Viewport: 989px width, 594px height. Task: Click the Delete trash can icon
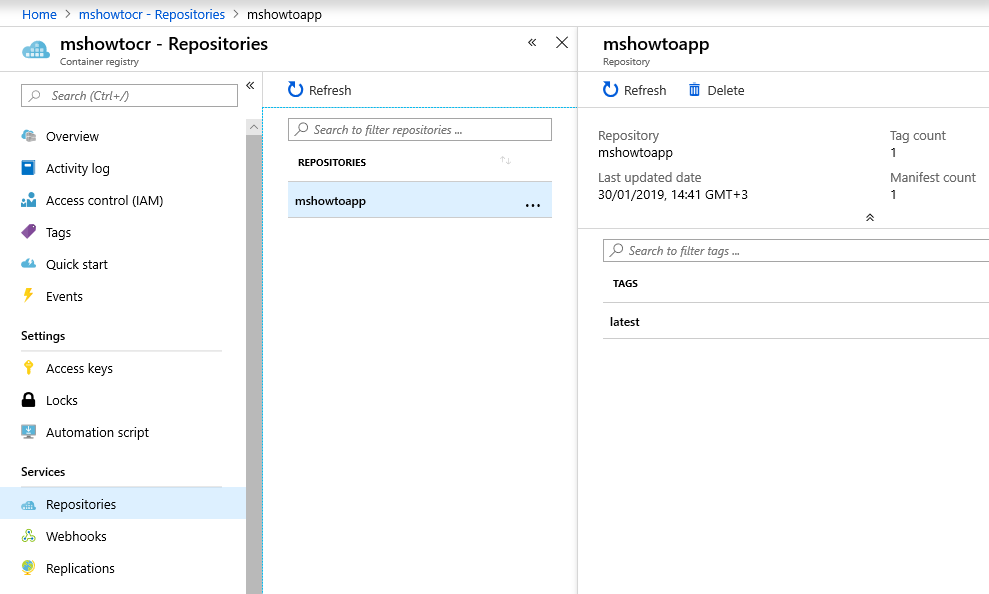click(694, 90)
